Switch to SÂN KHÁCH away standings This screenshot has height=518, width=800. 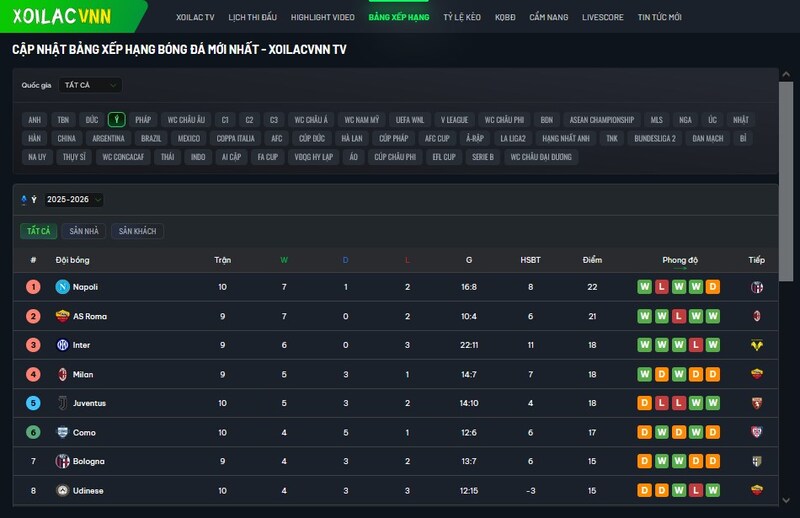138,231
